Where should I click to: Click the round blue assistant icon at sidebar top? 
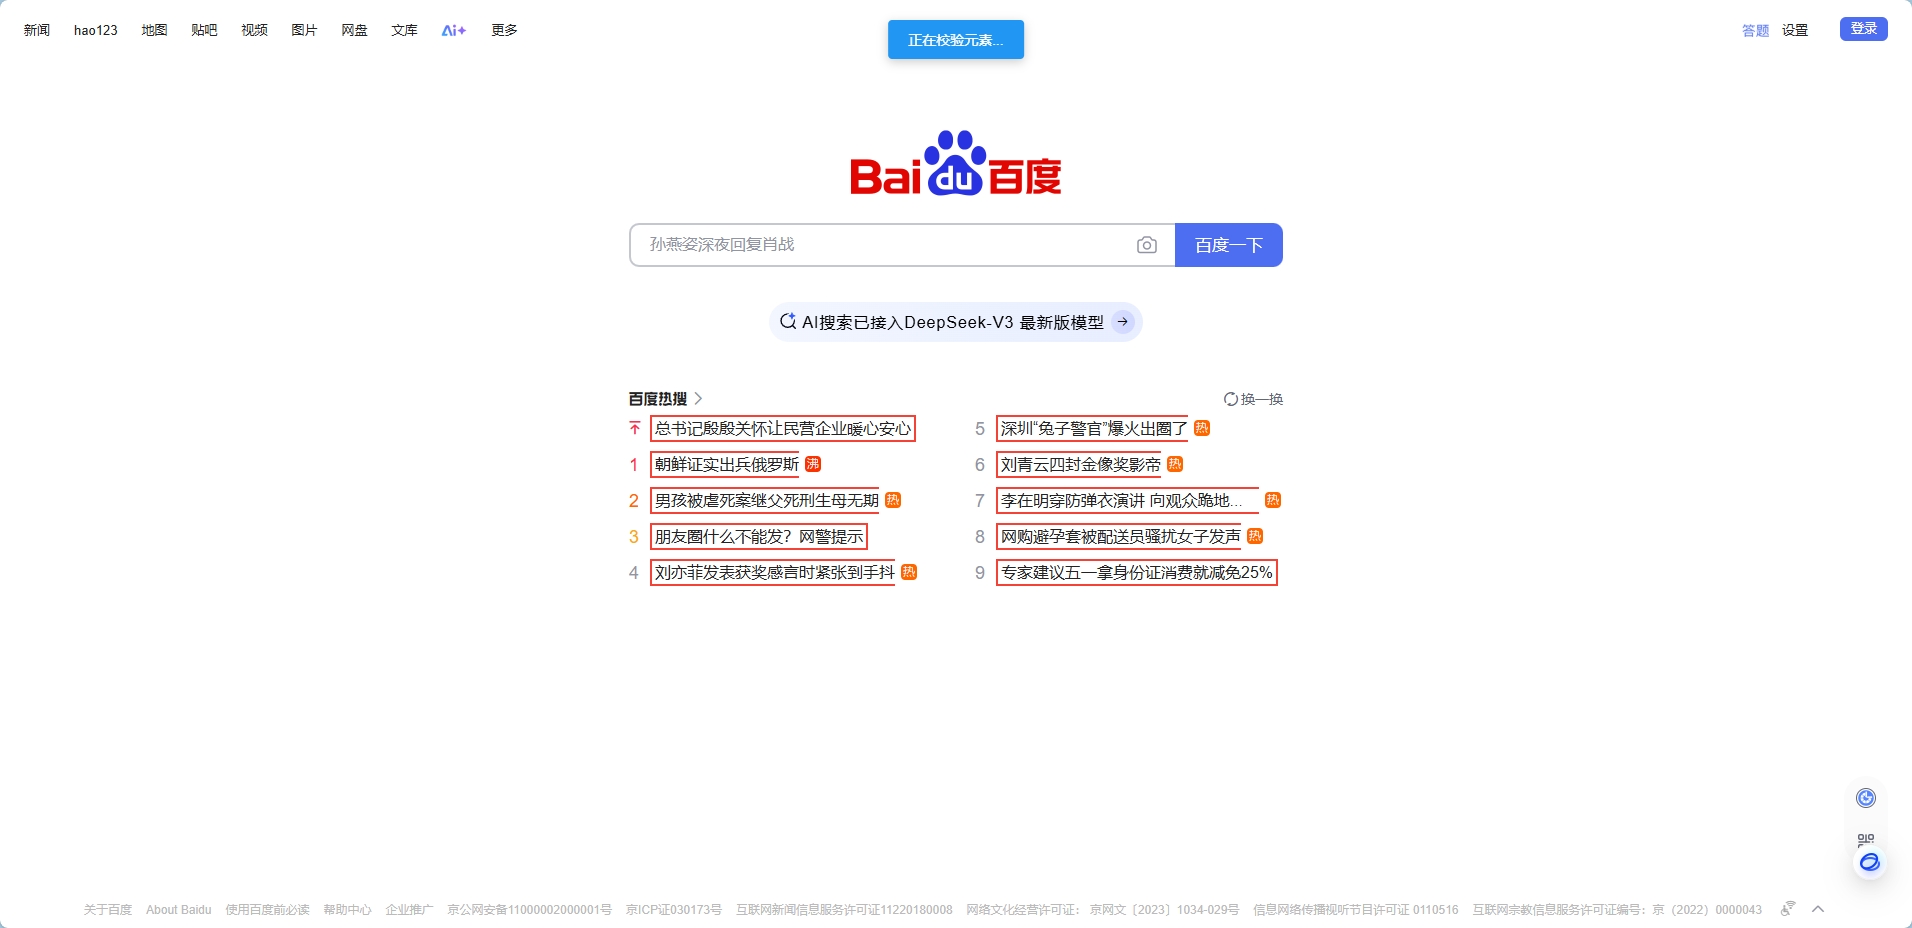[1866, 797]
